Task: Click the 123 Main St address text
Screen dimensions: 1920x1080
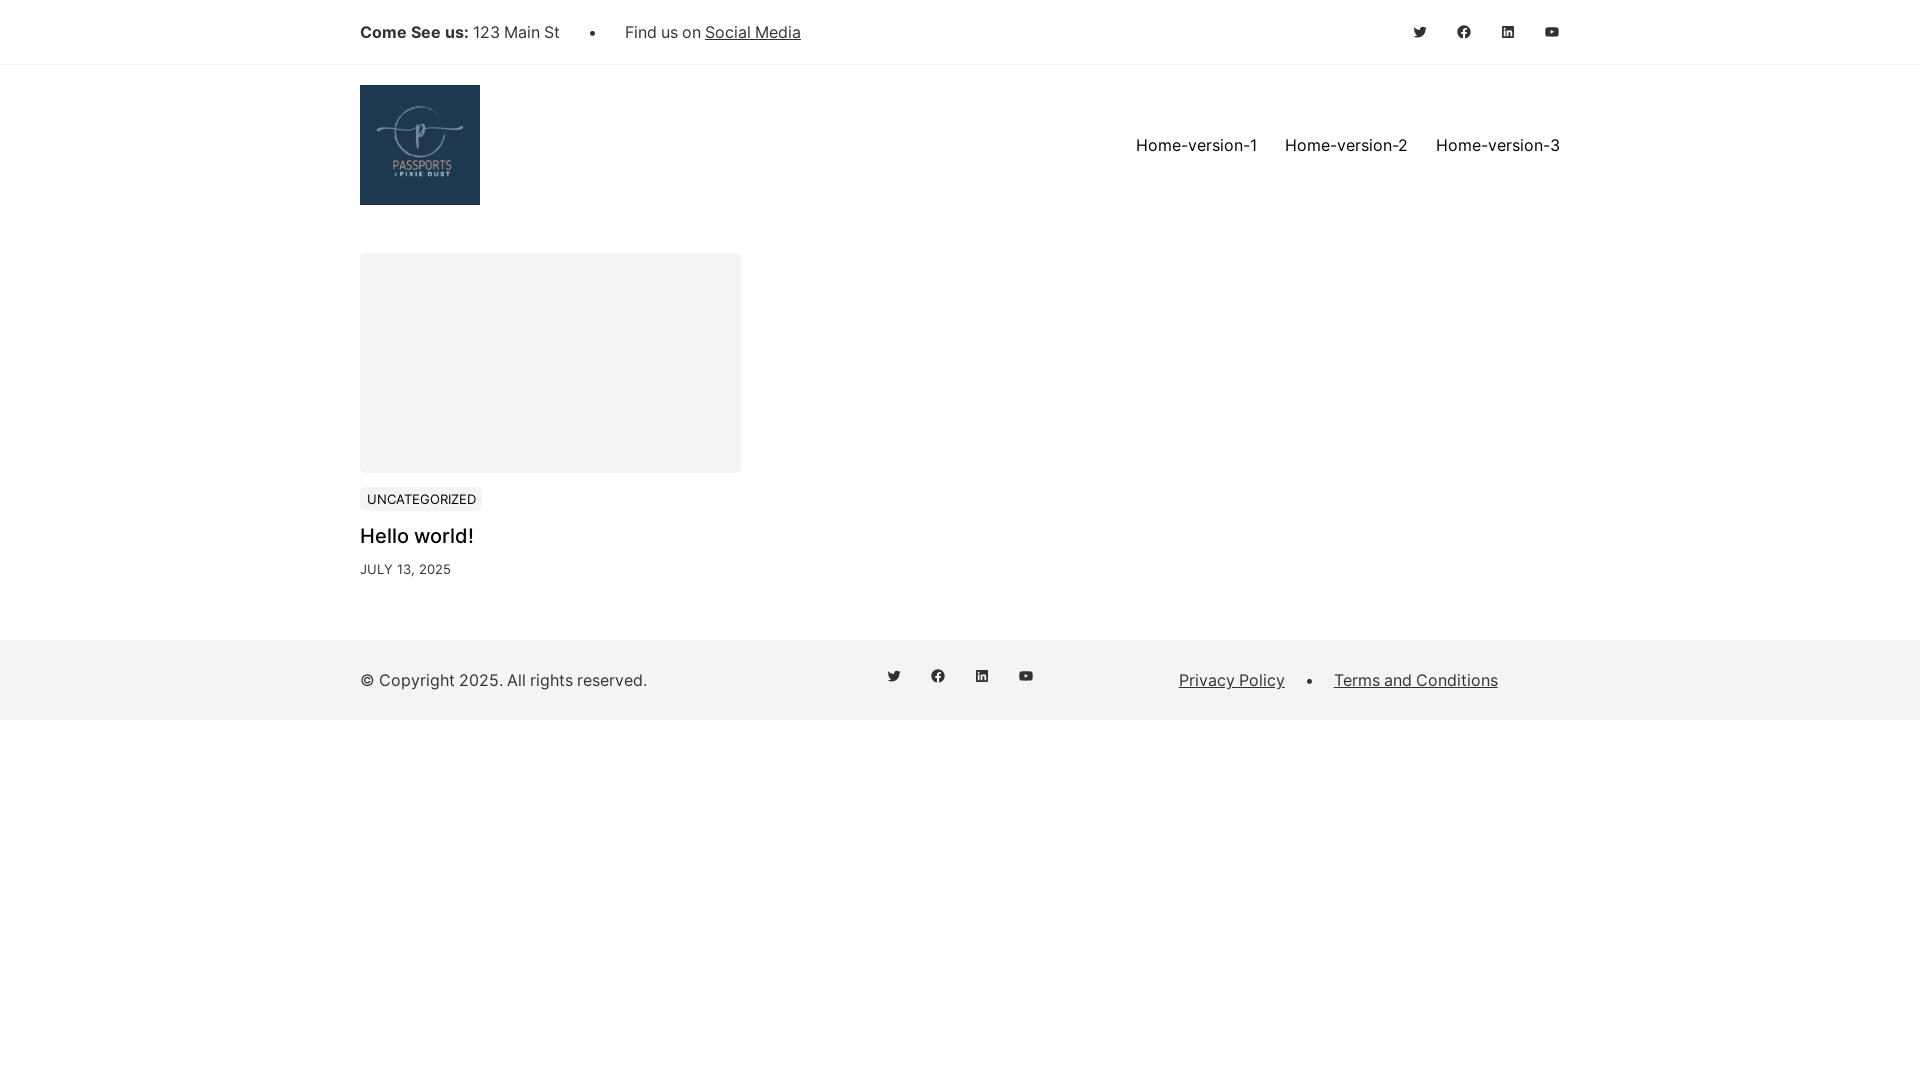Action: (516, 32)
